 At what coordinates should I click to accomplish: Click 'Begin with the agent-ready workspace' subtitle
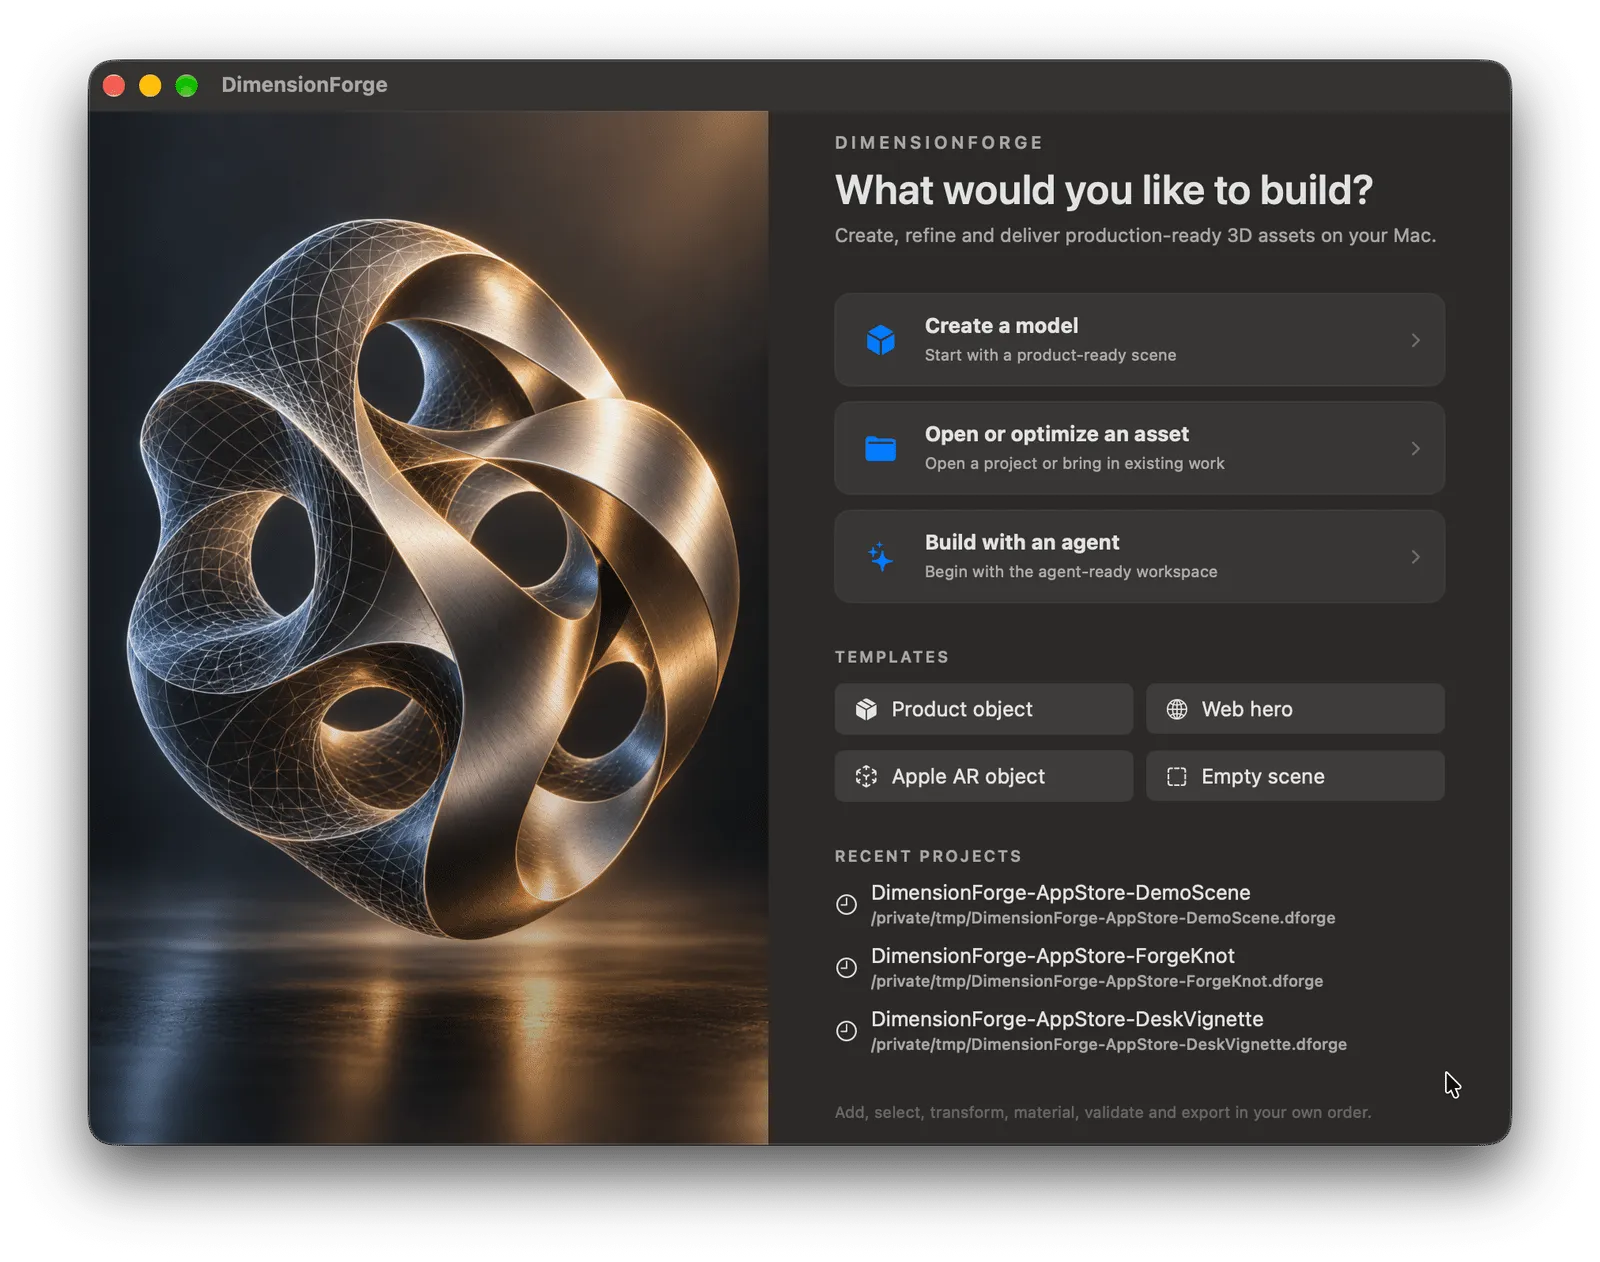(x=1071, y=572)
